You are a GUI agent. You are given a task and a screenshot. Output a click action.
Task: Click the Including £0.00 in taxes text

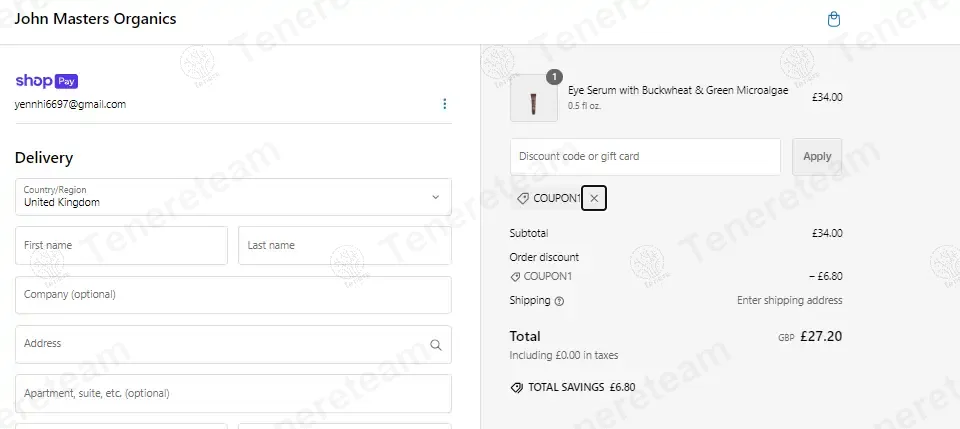coord(564,356)
